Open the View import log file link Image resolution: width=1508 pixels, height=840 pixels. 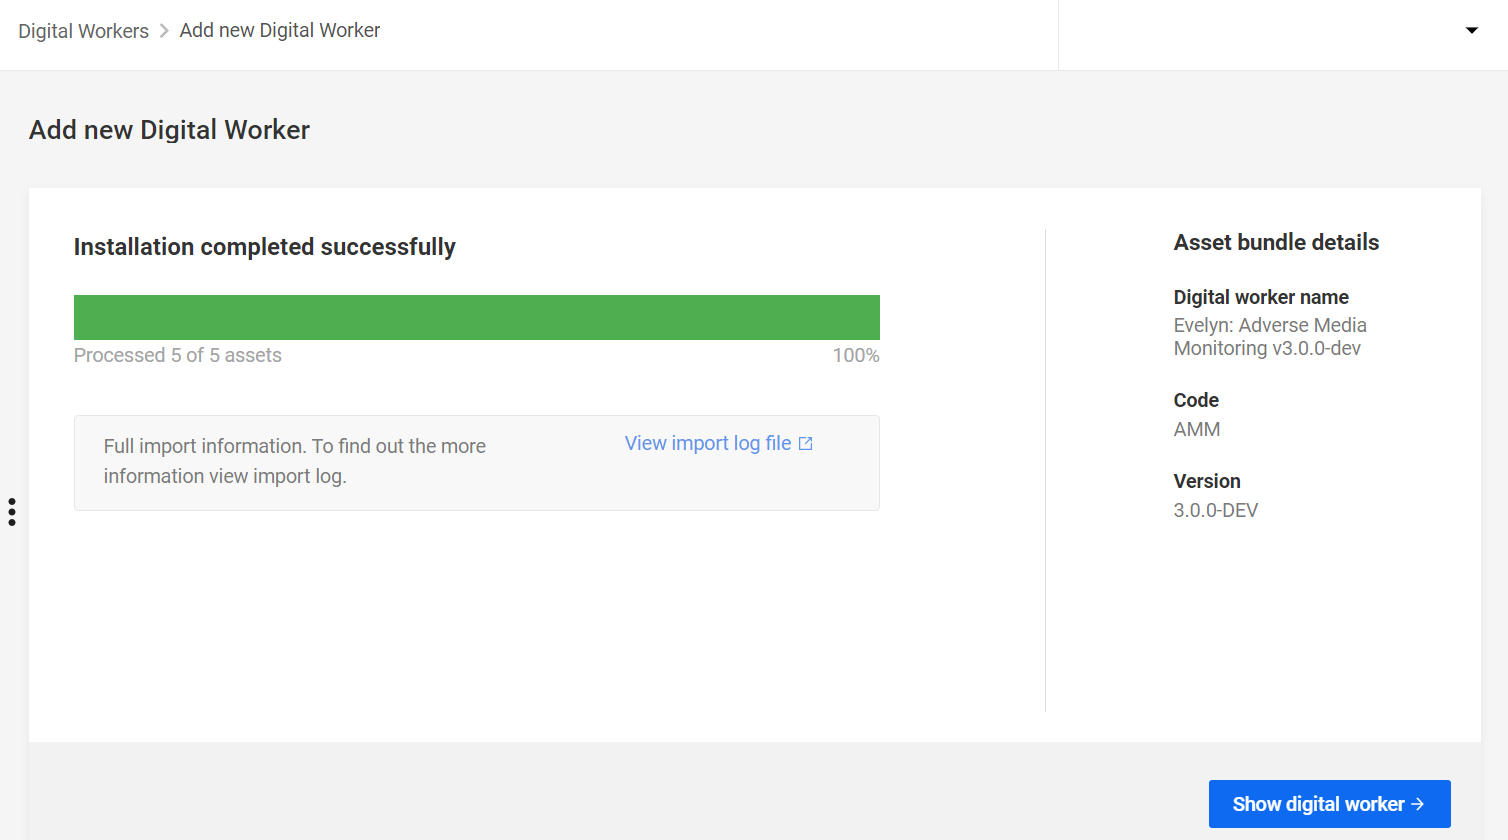[x=718, y=443]
